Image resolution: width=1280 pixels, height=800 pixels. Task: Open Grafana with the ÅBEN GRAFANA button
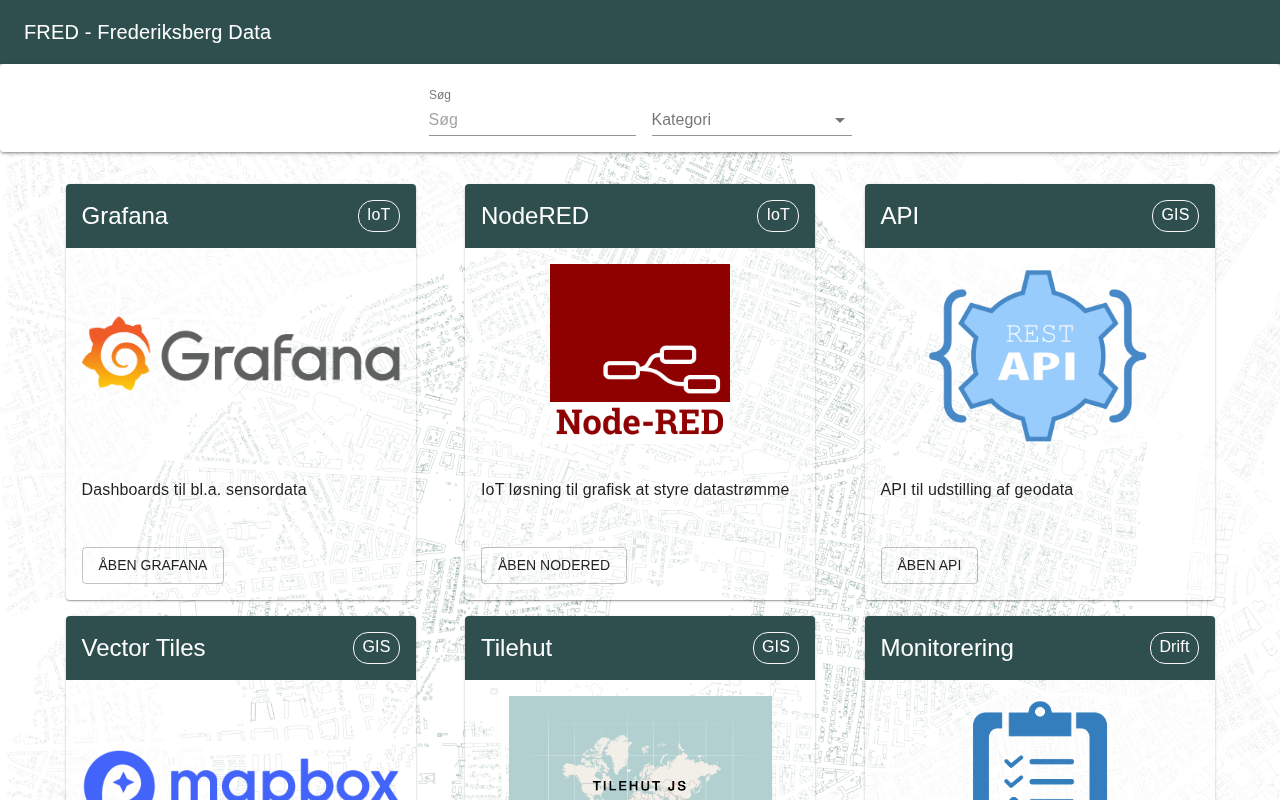pos(153,565)
